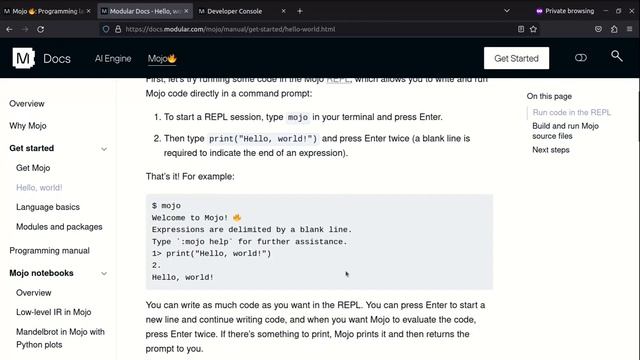640x360 pixels.
Task: Toggle the dark mode theme switch
Action: point(580,58)
